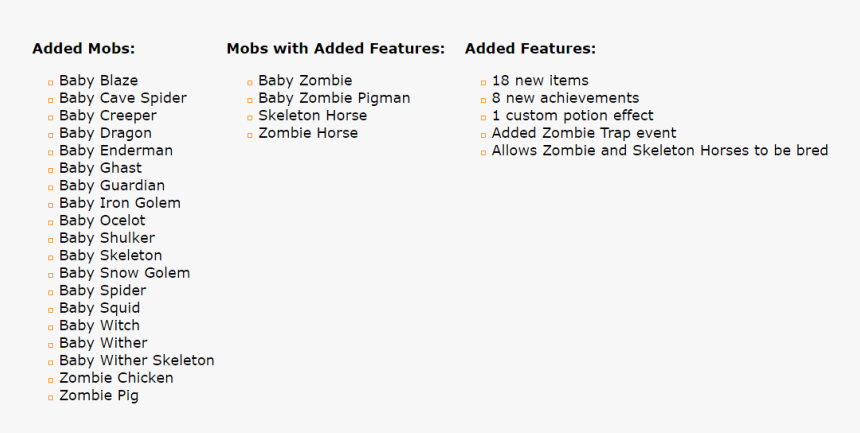Click the bullet icon next to Baby Enderman

pos(50,153)
